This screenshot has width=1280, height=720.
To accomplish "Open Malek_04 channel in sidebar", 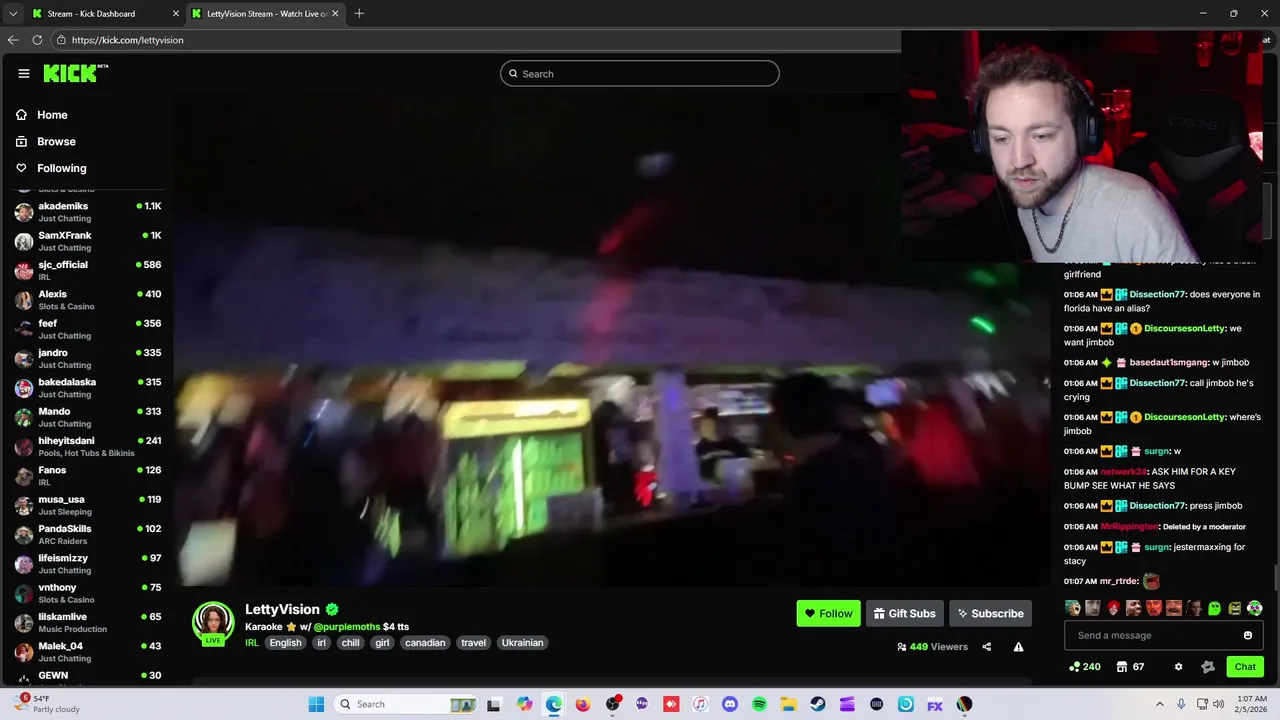I will pyautogui.click(x=88, y=652).
